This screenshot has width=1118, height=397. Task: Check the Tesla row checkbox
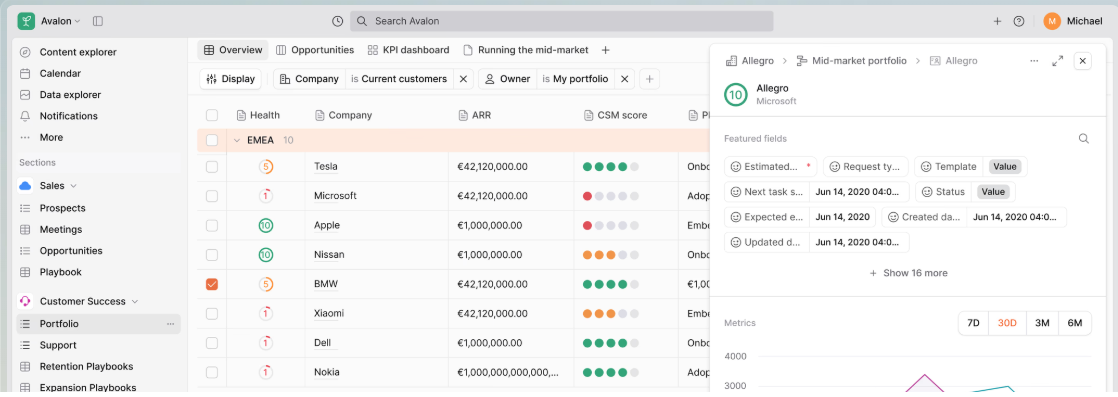coord(212,167)
